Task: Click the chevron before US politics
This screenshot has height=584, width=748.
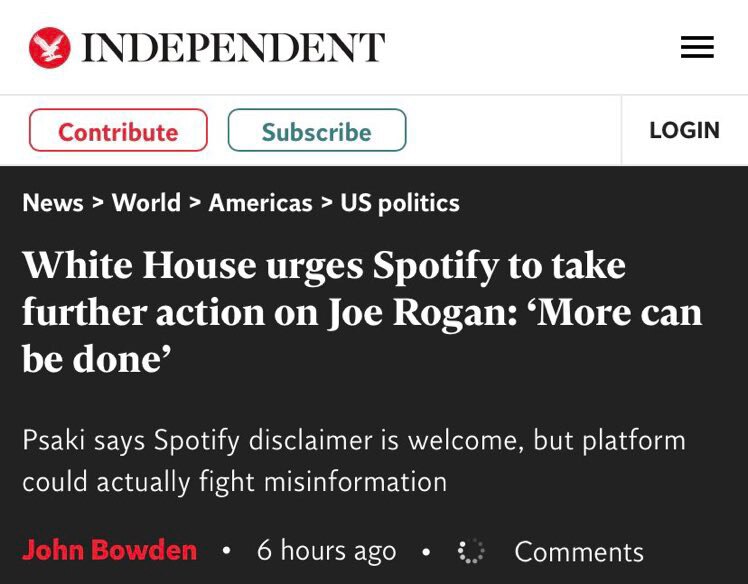Action: (326, 203)
